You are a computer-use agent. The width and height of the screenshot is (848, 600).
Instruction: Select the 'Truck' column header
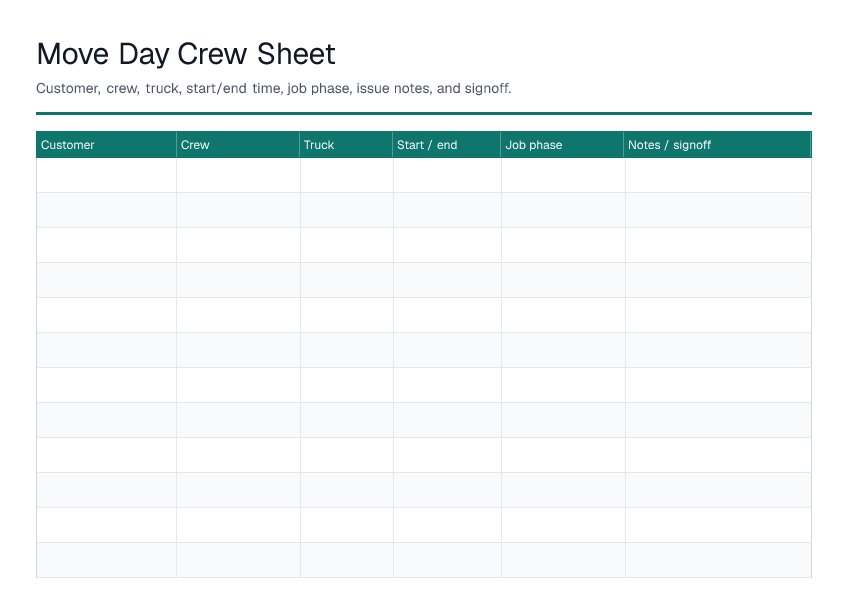pos(346,144)
